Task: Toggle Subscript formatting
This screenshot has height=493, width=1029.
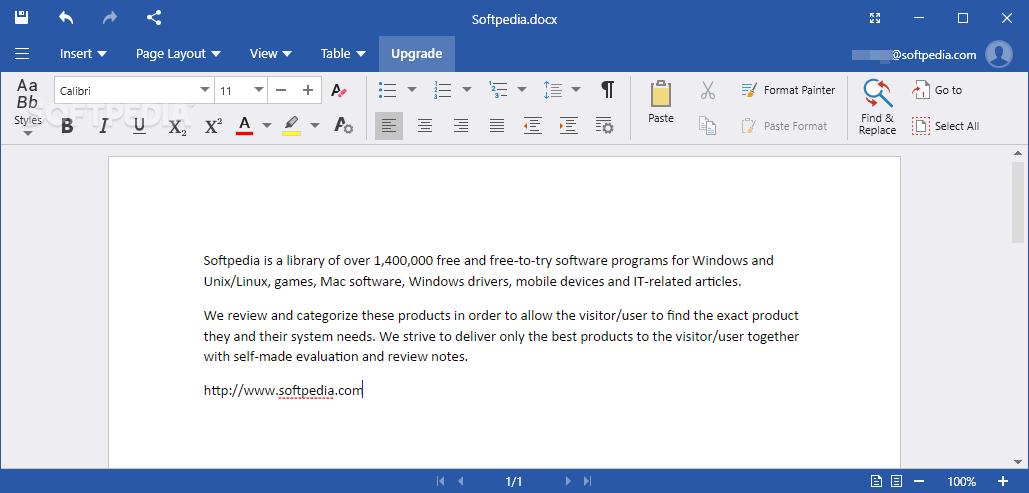Action: (177, 127)
